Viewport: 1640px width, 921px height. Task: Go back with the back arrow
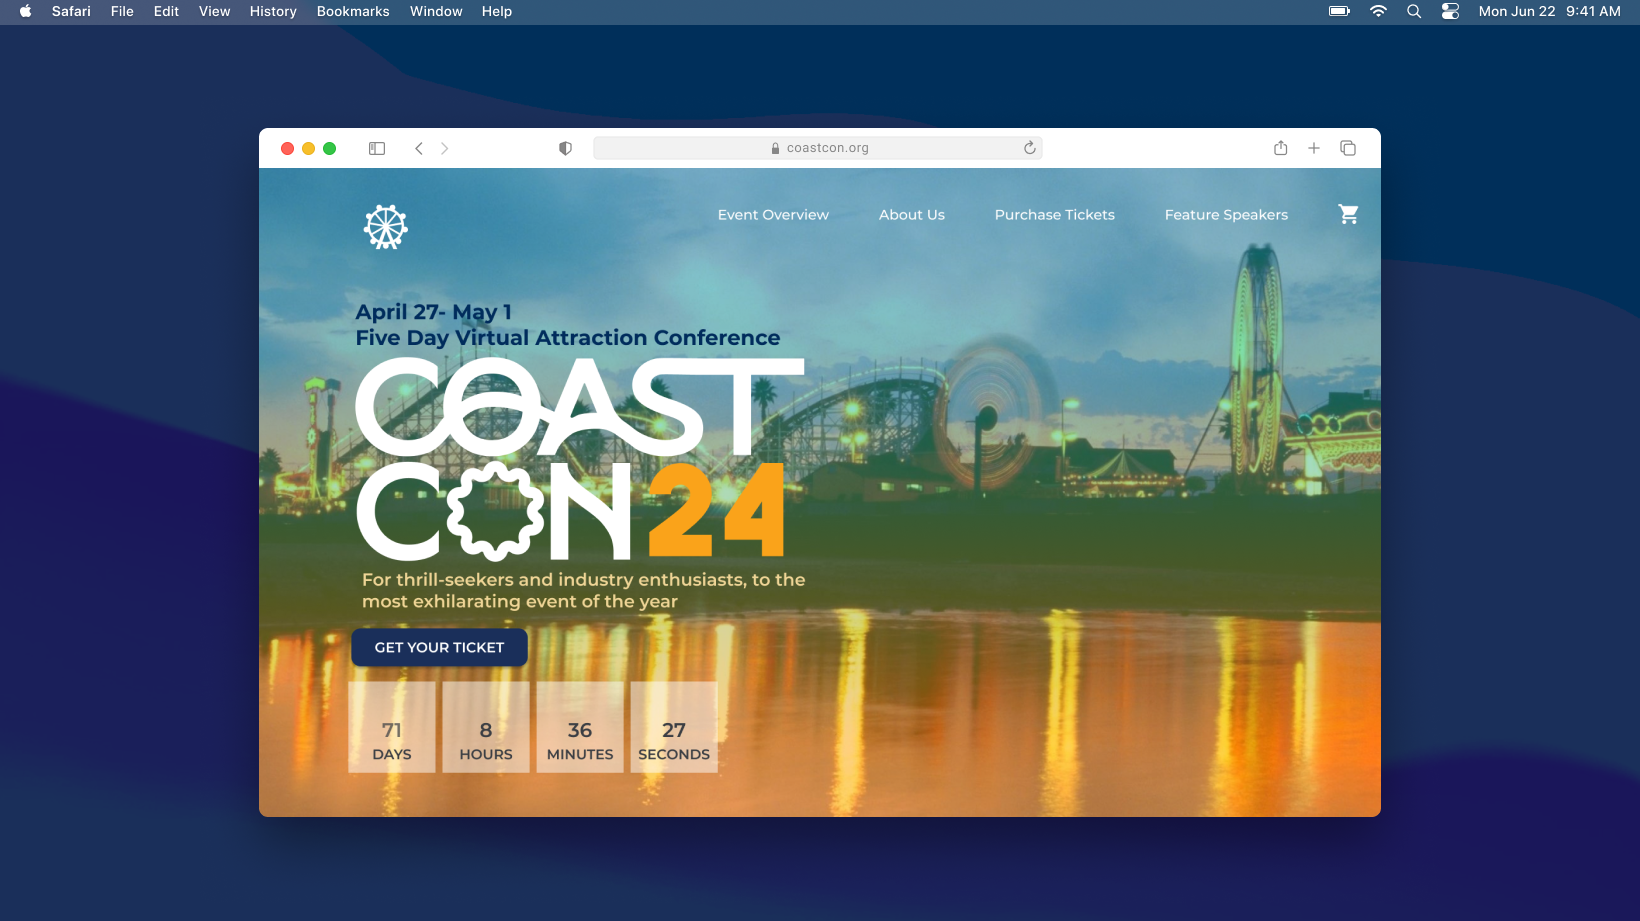tap(419, 148)
